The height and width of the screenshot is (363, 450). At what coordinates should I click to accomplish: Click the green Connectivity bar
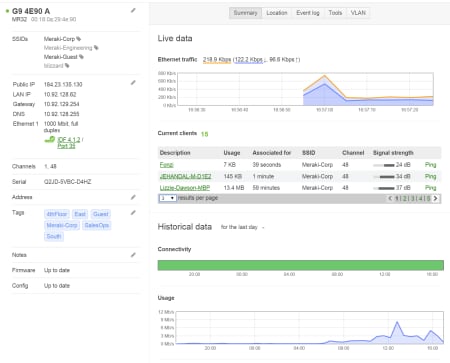click(301, 265)
